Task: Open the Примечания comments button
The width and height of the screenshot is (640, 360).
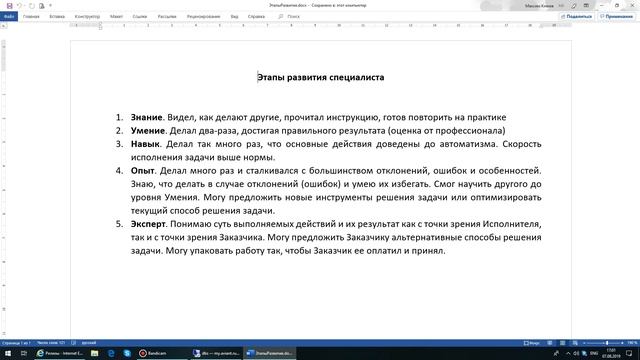Action: pos(617,16)
